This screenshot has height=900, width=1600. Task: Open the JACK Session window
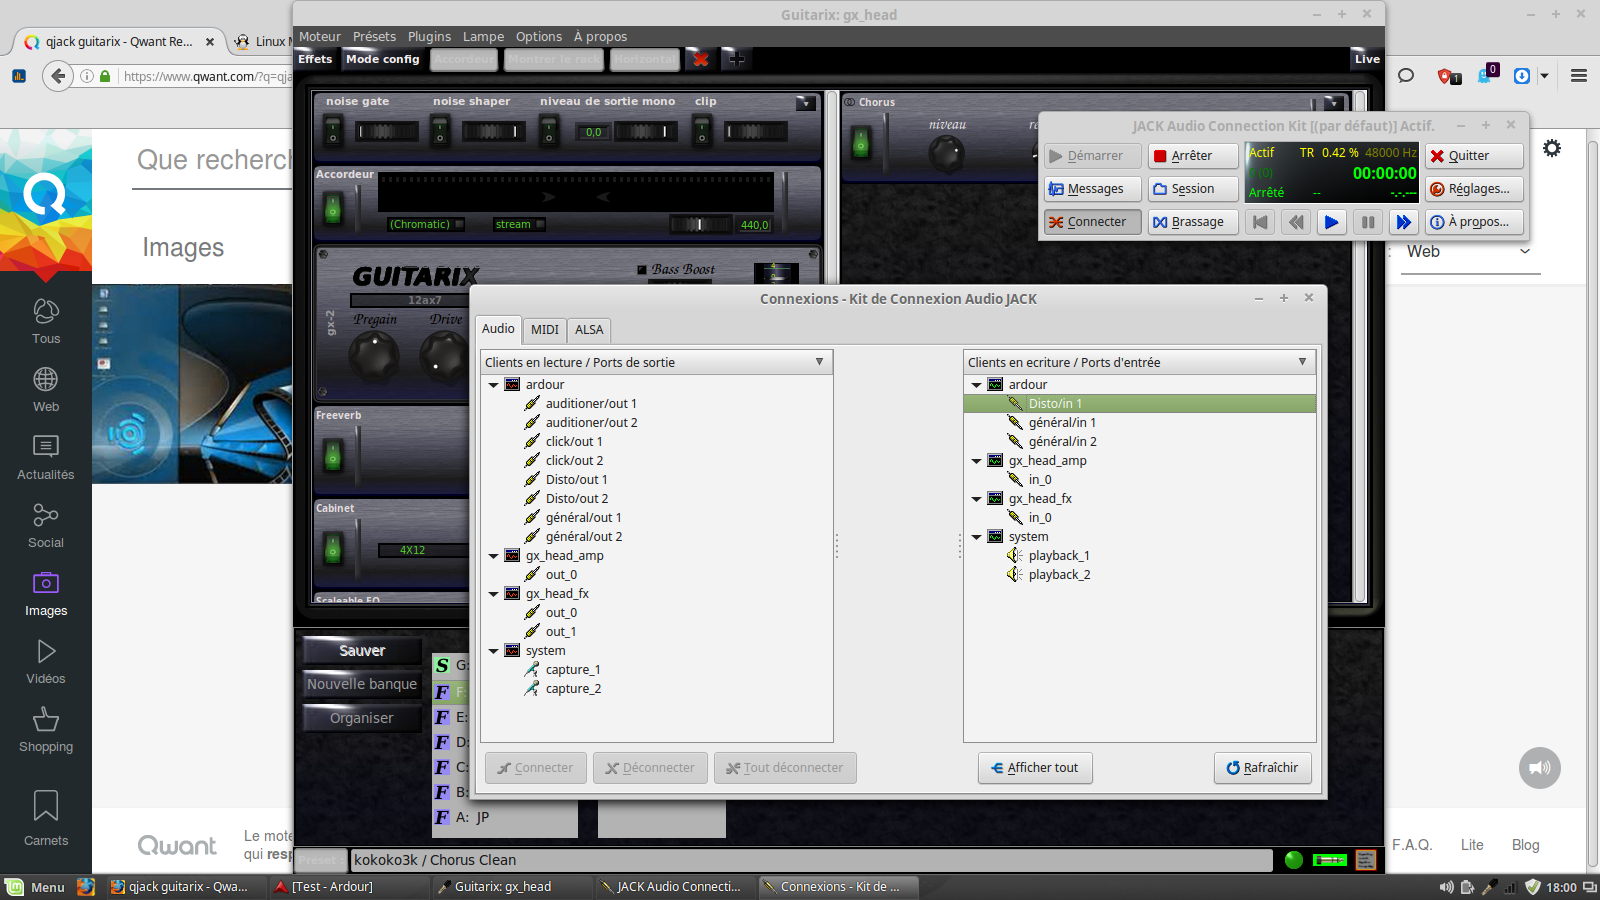coord(1193,189)
